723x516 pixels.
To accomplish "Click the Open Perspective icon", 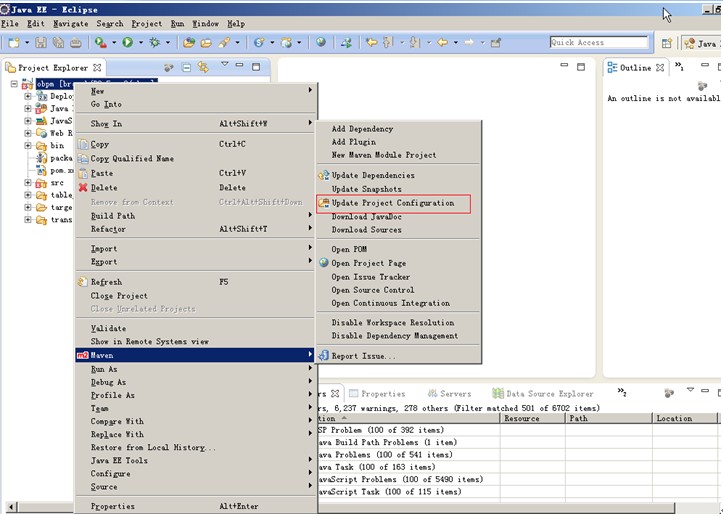I will [667, 43].
